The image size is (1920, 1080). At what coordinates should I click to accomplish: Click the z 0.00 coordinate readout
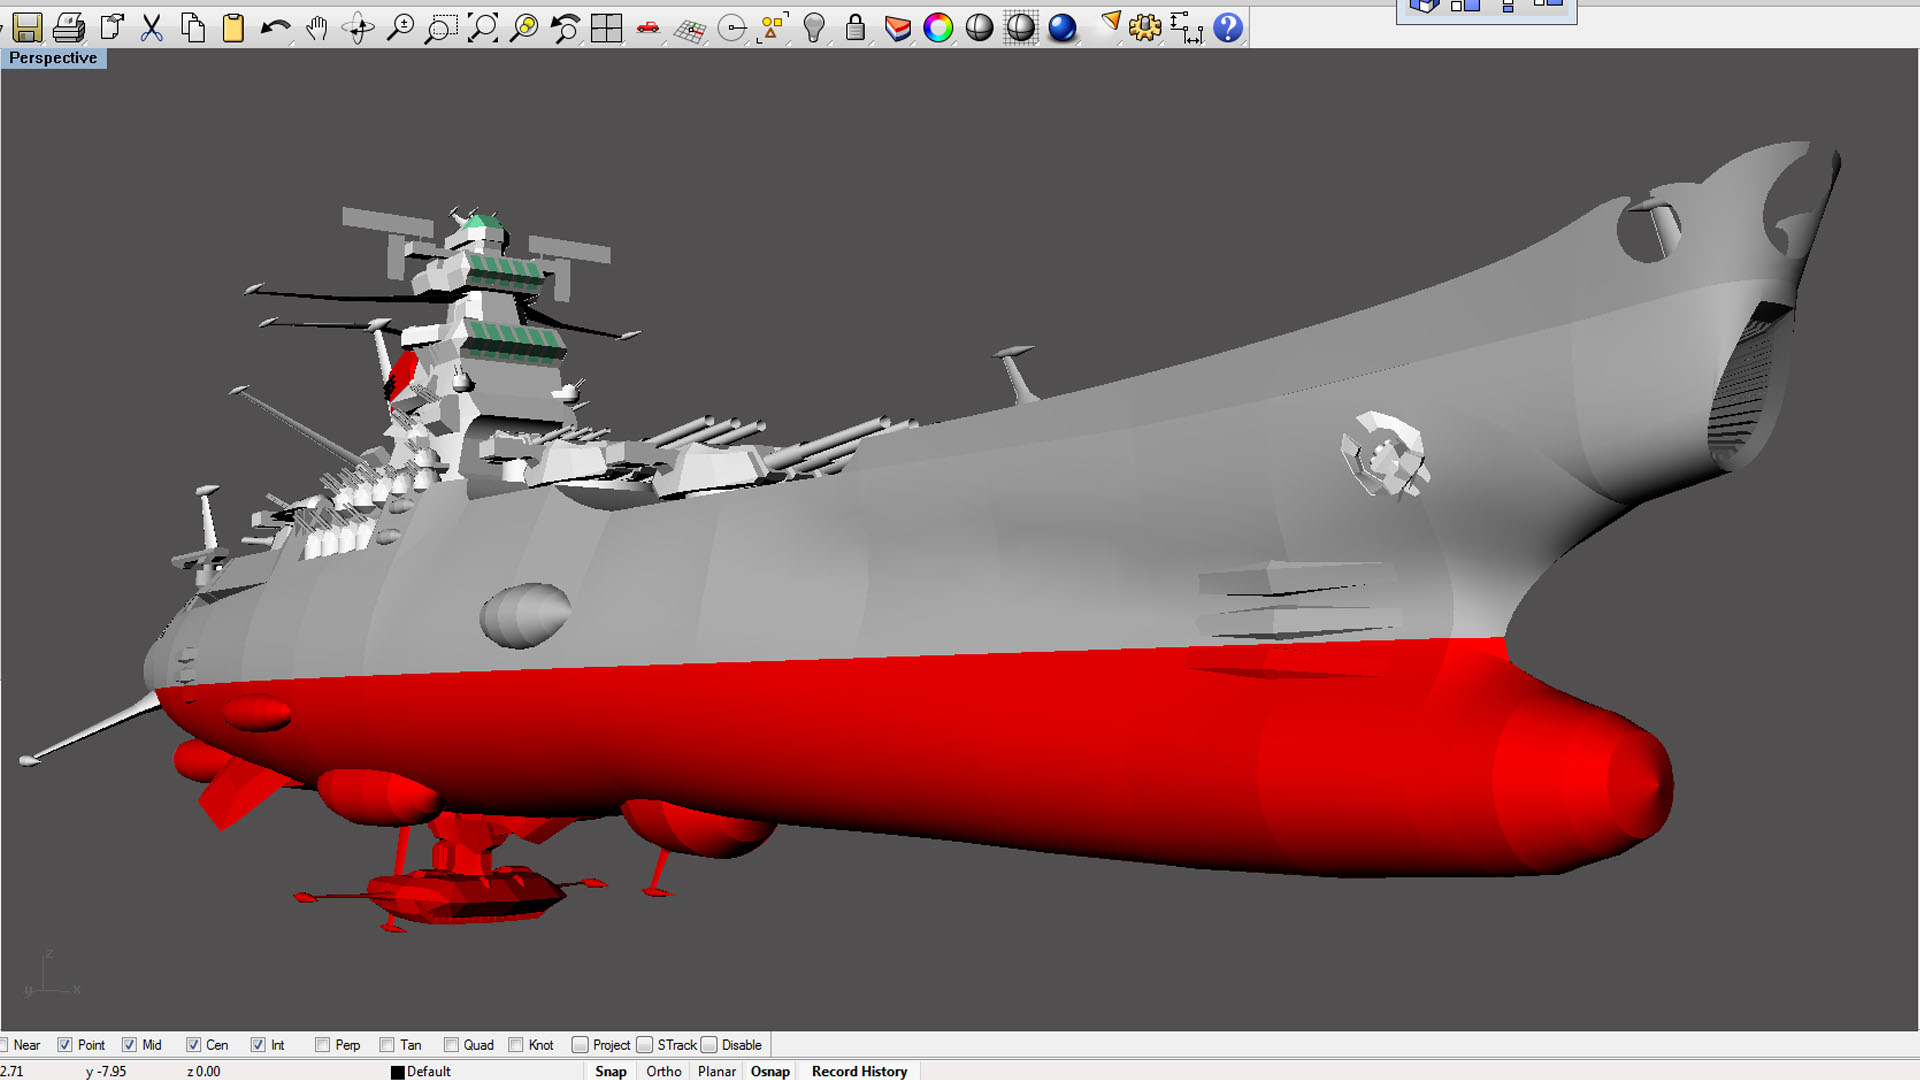click(x=204, y=1071)
